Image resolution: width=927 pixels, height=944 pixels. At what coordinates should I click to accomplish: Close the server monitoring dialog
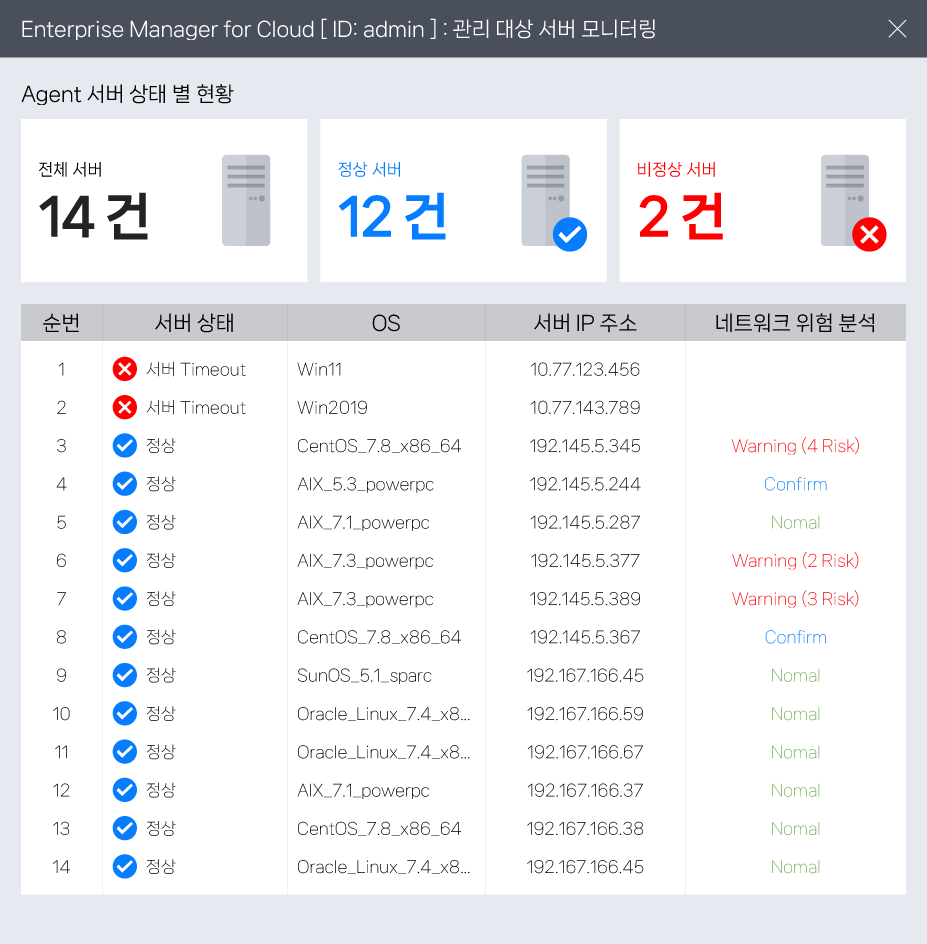897,29
